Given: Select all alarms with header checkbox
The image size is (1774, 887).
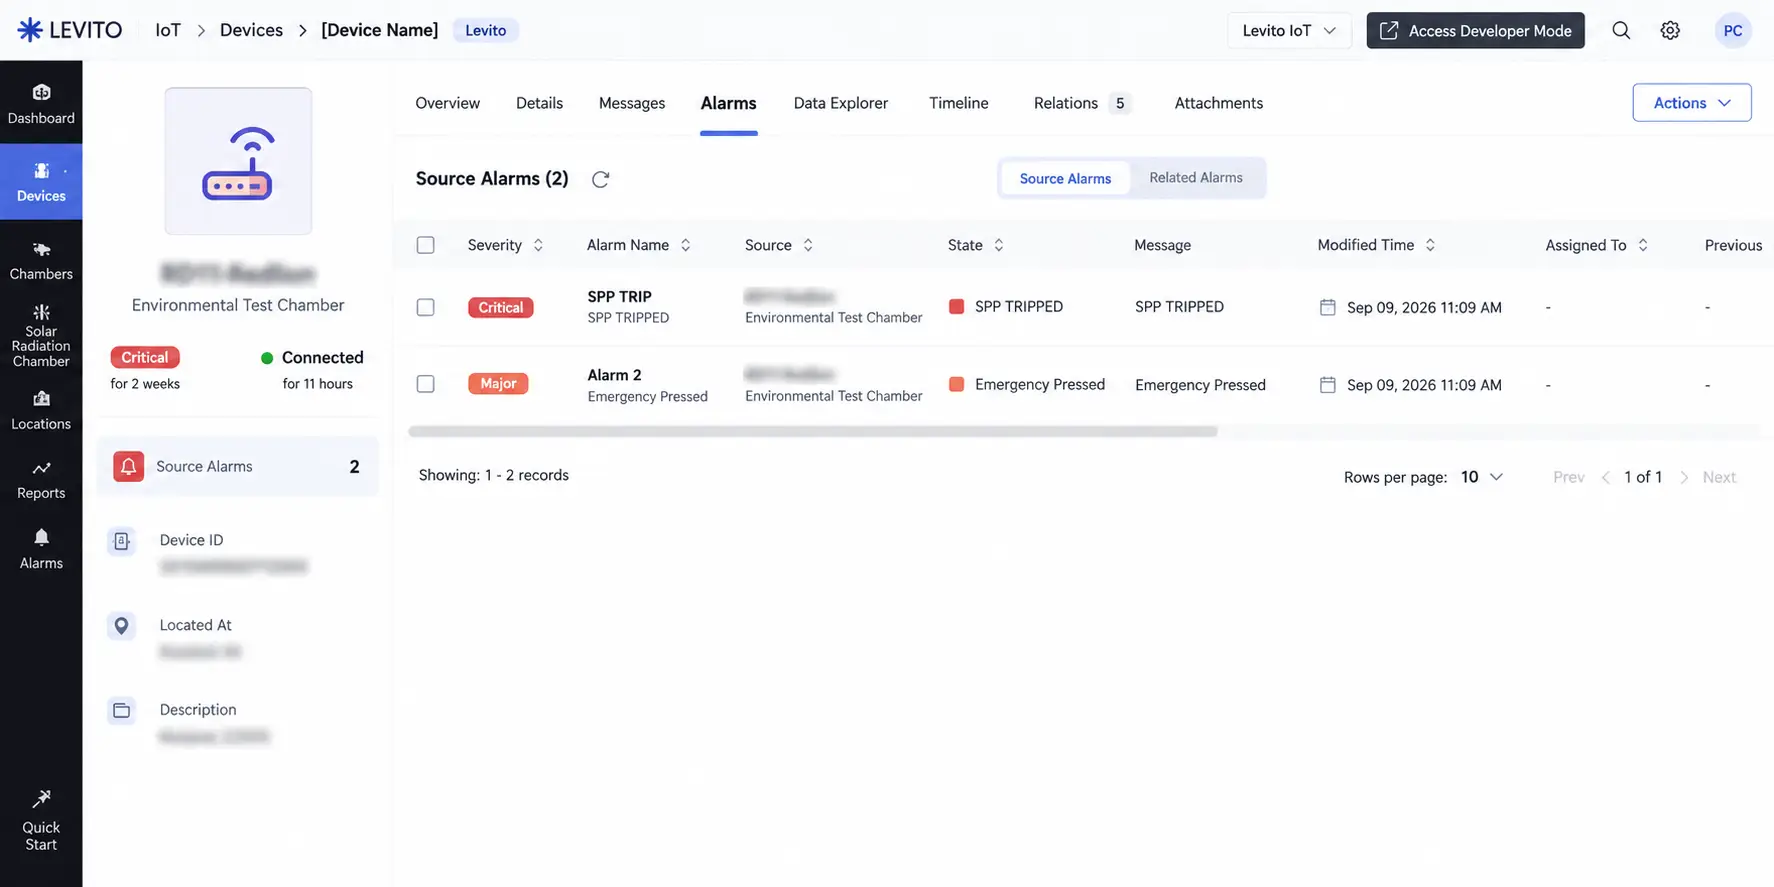Looking at the screenshot, I should click(x=425, y=245).
